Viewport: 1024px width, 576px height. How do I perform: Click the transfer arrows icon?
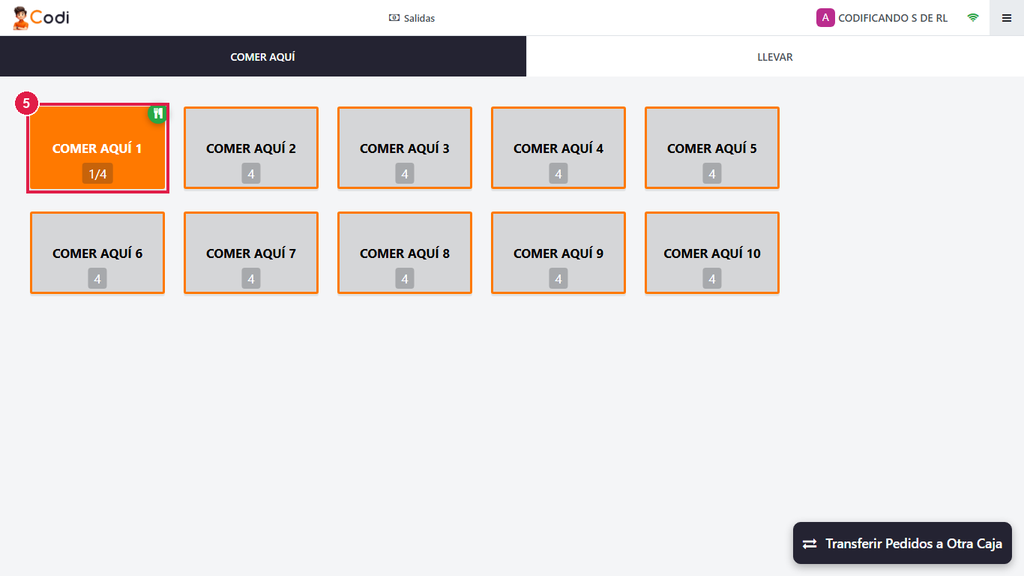pyautogui.click(x=810, y=543)
